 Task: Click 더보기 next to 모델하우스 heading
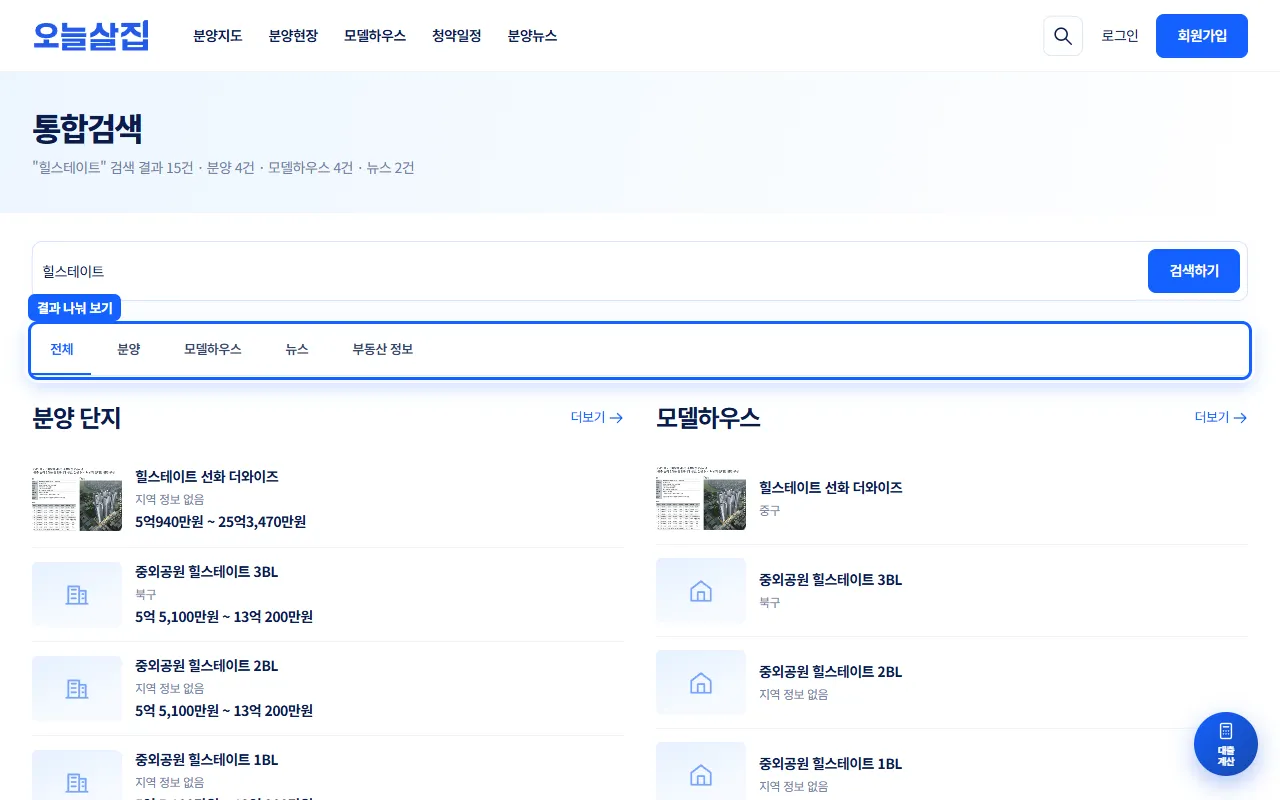(1221, 417)
